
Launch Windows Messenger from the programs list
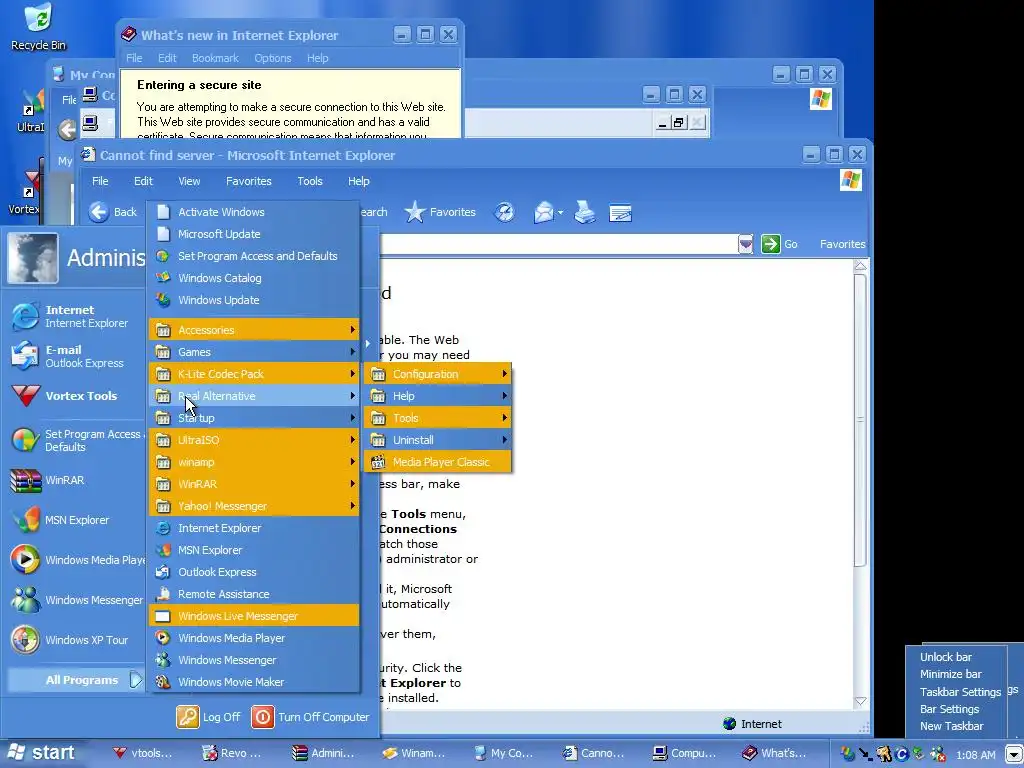pyautogui.click(x=254, y=660)
